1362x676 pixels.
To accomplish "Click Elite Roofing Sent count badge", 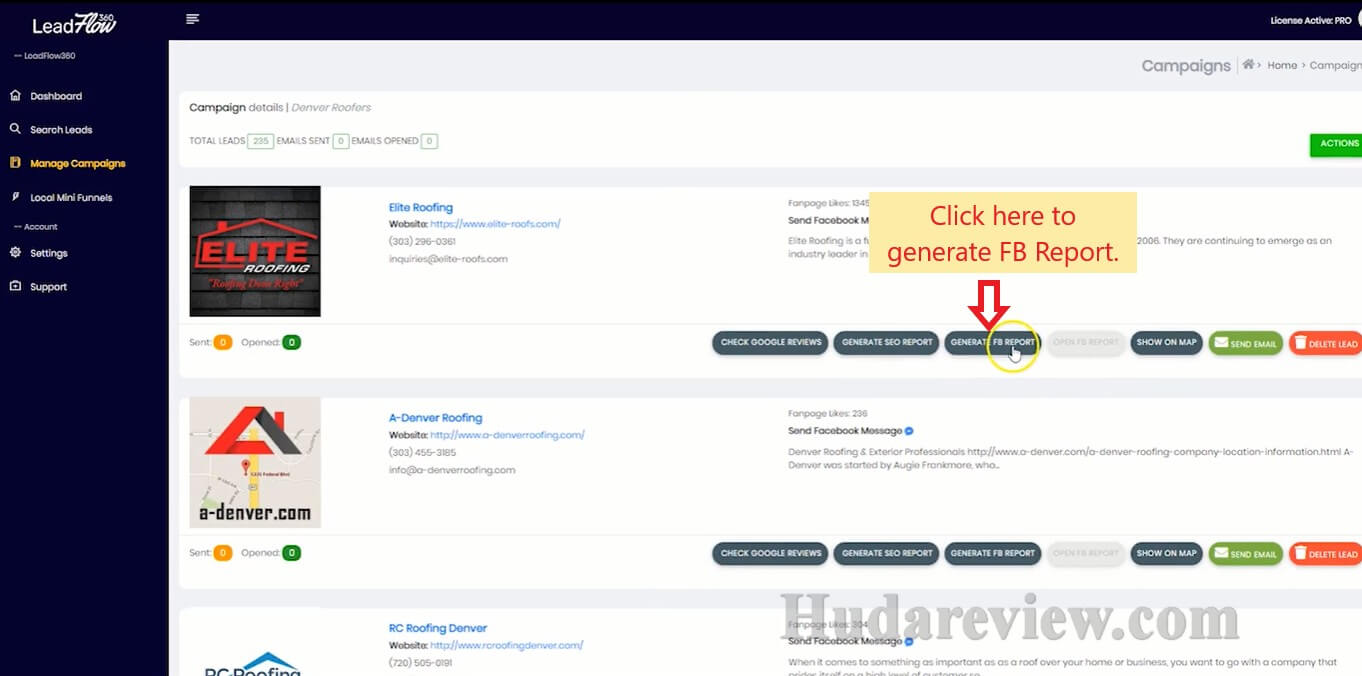I will click(x=222, y=342).
